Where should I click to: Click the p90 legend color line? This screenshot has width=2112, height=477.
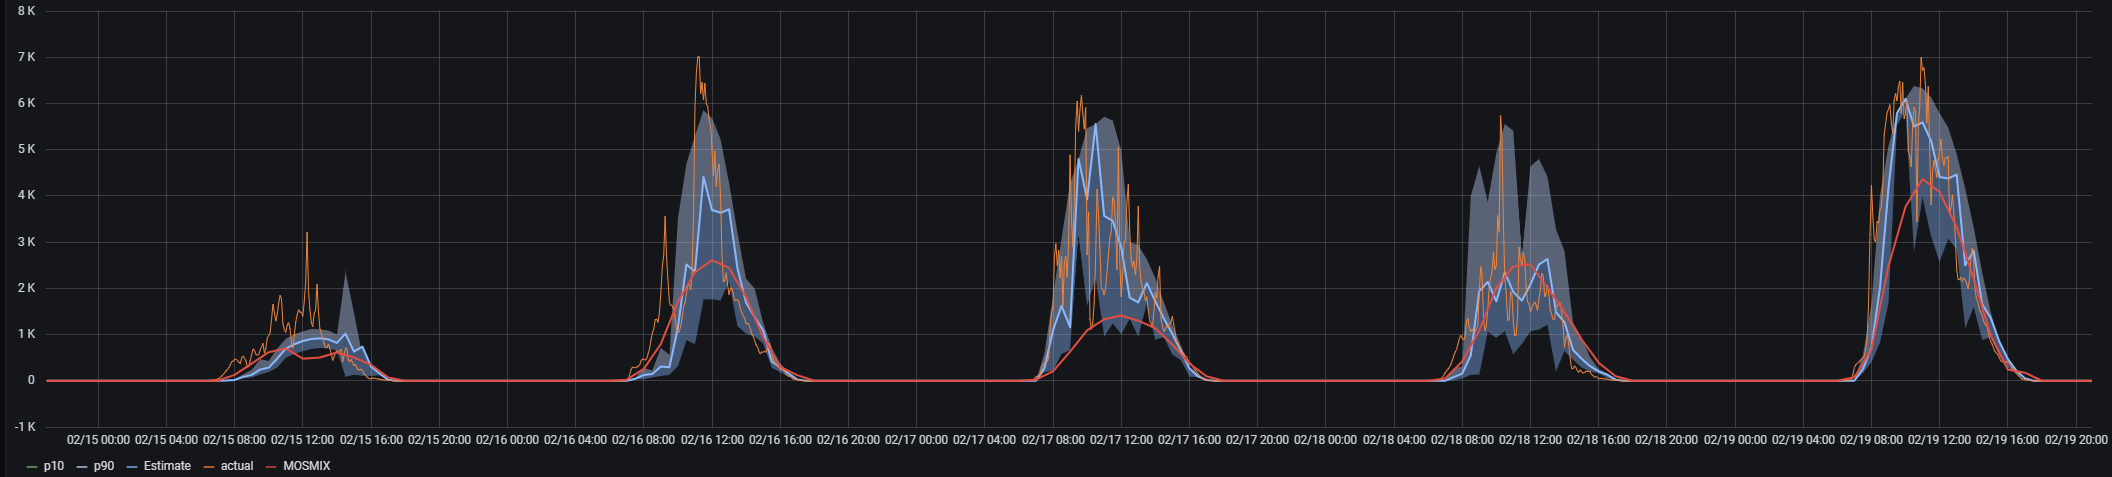pos(82,466)
